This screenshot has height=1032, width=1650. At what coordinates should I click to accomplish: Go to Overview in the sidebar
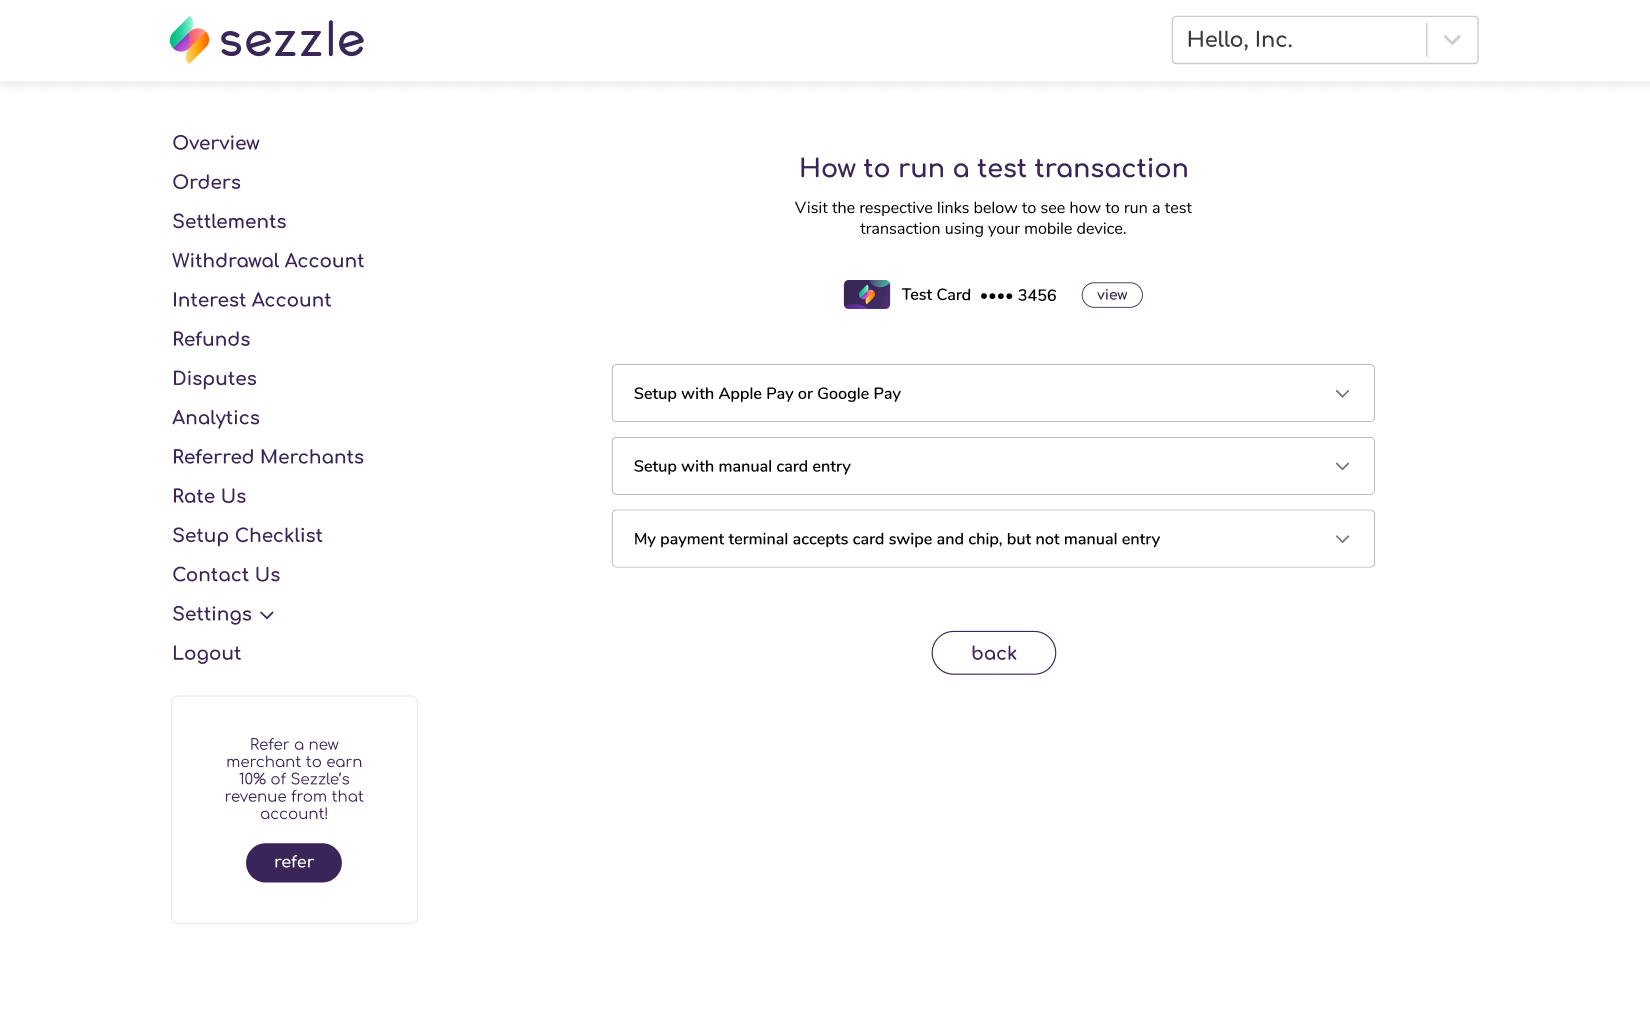click(x=216, y=143)
